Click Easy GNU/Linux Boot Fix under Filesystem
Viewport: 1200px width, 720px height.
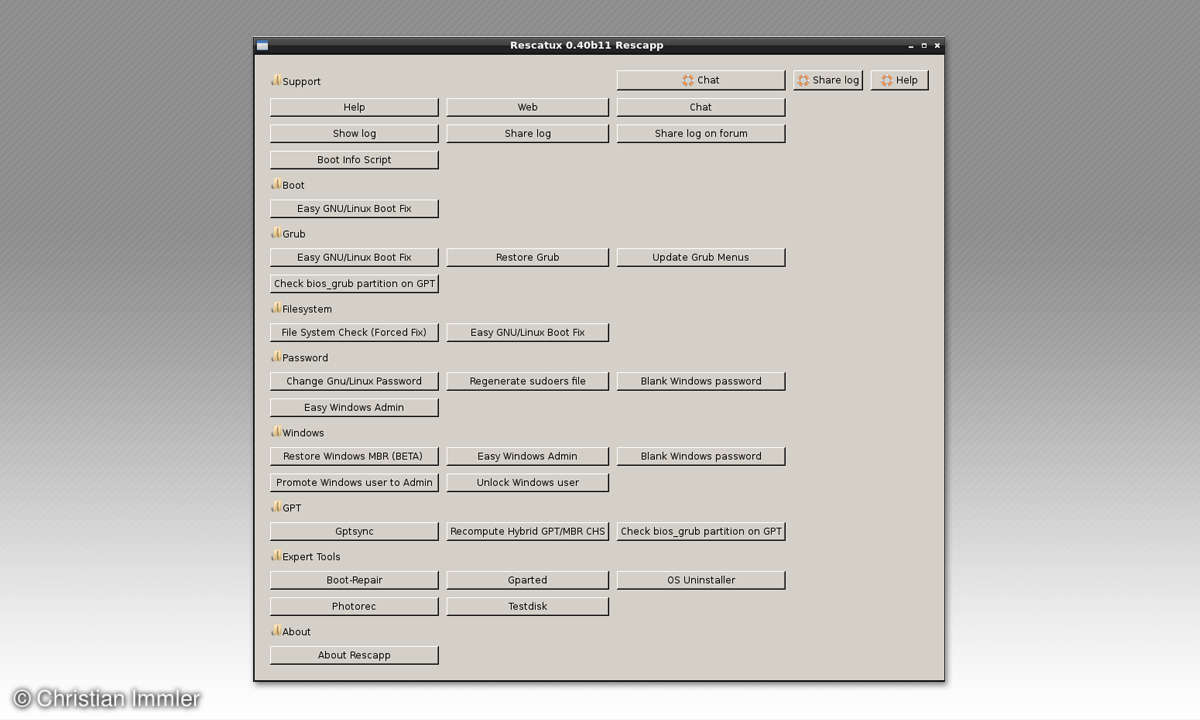tap(527, 332)
